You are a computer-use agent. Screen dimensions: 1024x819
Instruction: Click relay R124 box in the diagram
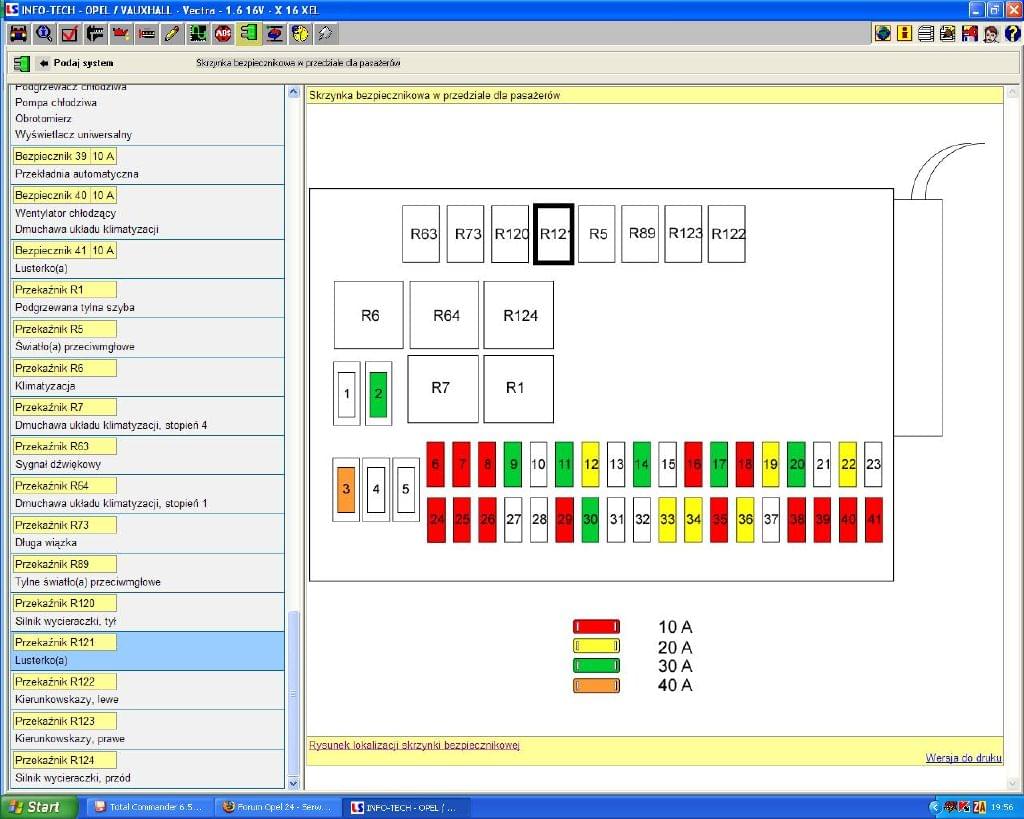pos(519,315)
